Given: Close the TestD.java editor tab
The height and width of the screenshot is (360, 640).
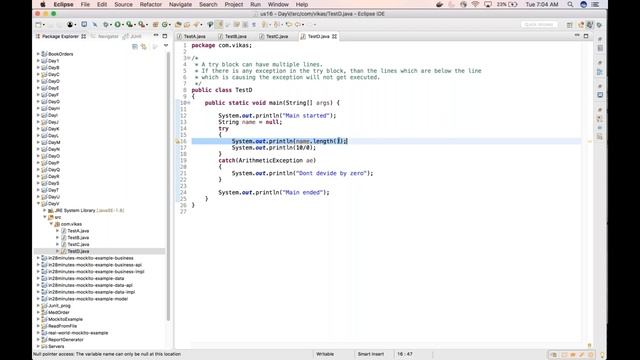Looking at the screenshot, I should (335, 36).
